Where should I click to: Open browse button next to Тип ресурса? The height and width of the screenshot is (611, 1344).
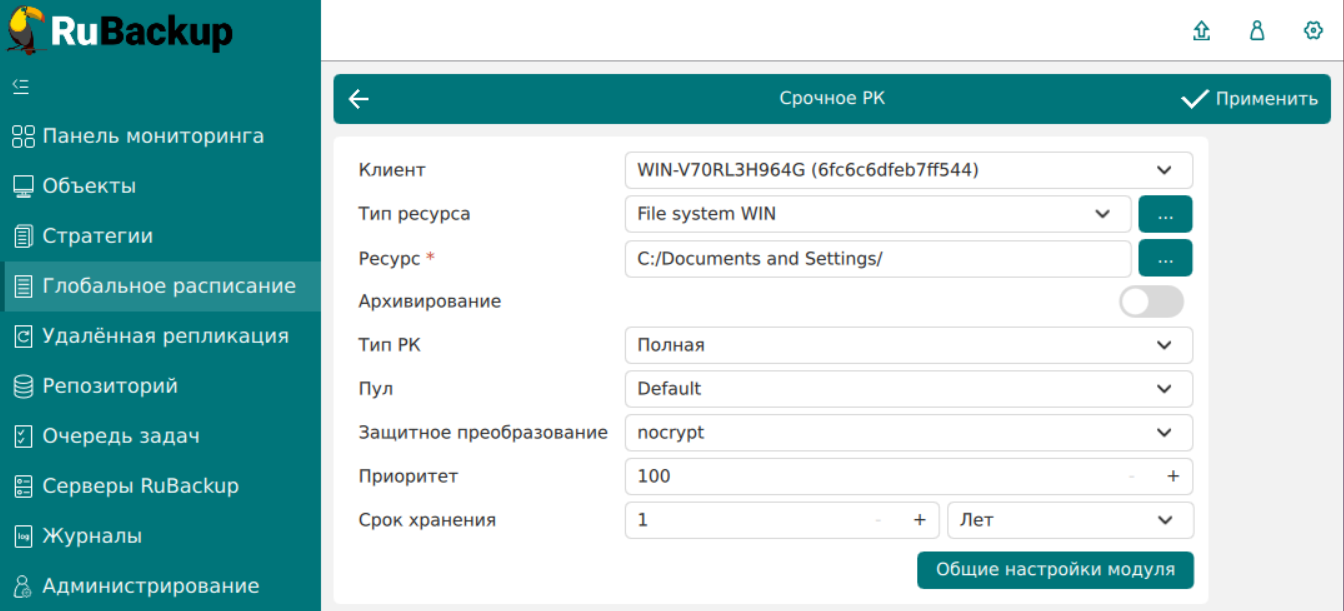coord(1165,214)
